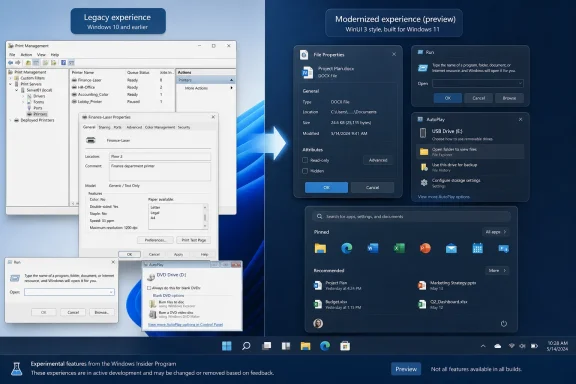Open the File menu in Print Management
The image size is (576, 384).
pyautogui.click(x=12, y=55)
